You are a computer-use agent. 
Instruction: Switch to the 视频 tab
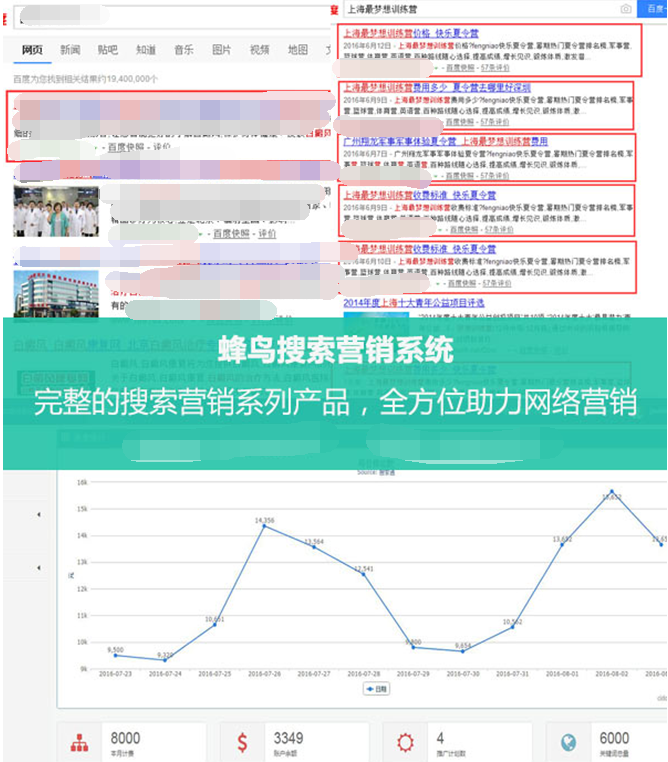(259, 50)
